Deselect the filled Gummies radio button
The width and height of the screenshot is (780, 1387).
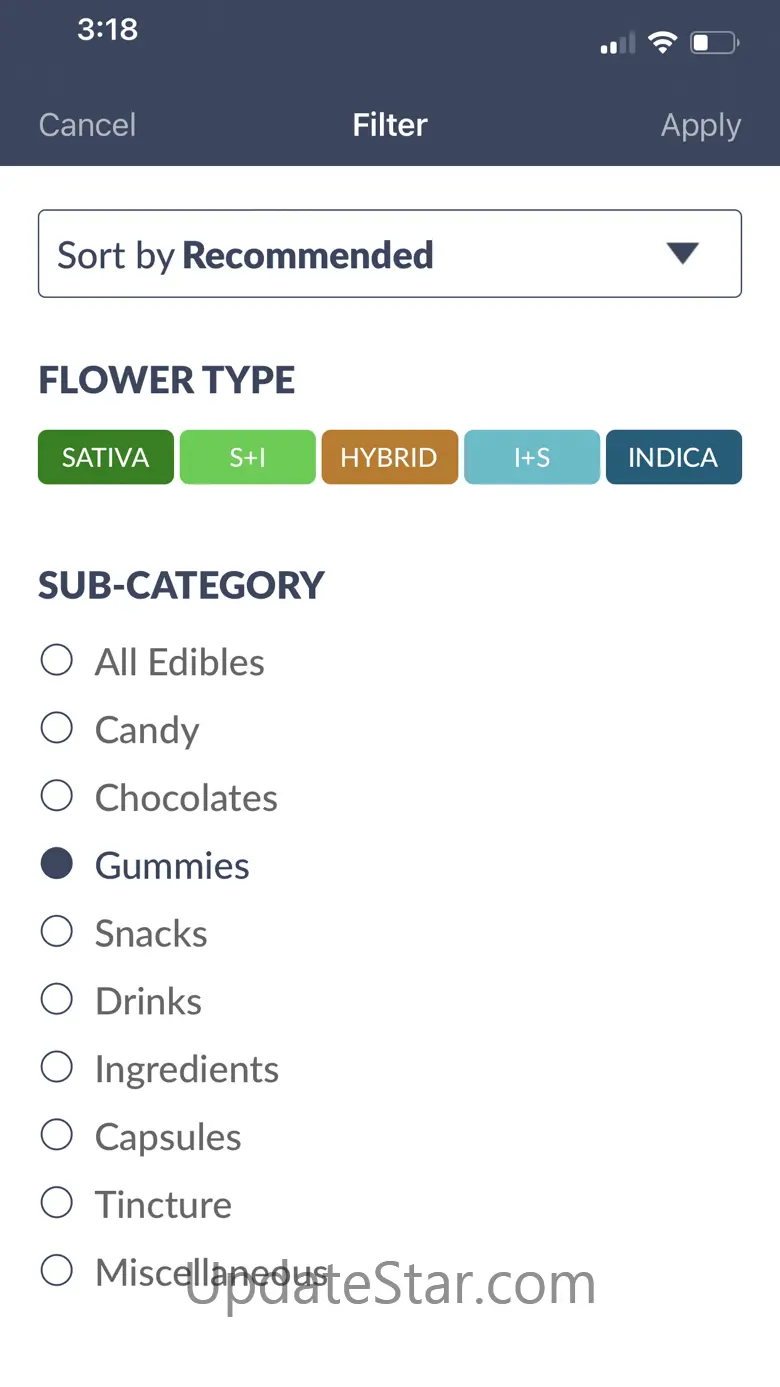[x=57, y=865]
